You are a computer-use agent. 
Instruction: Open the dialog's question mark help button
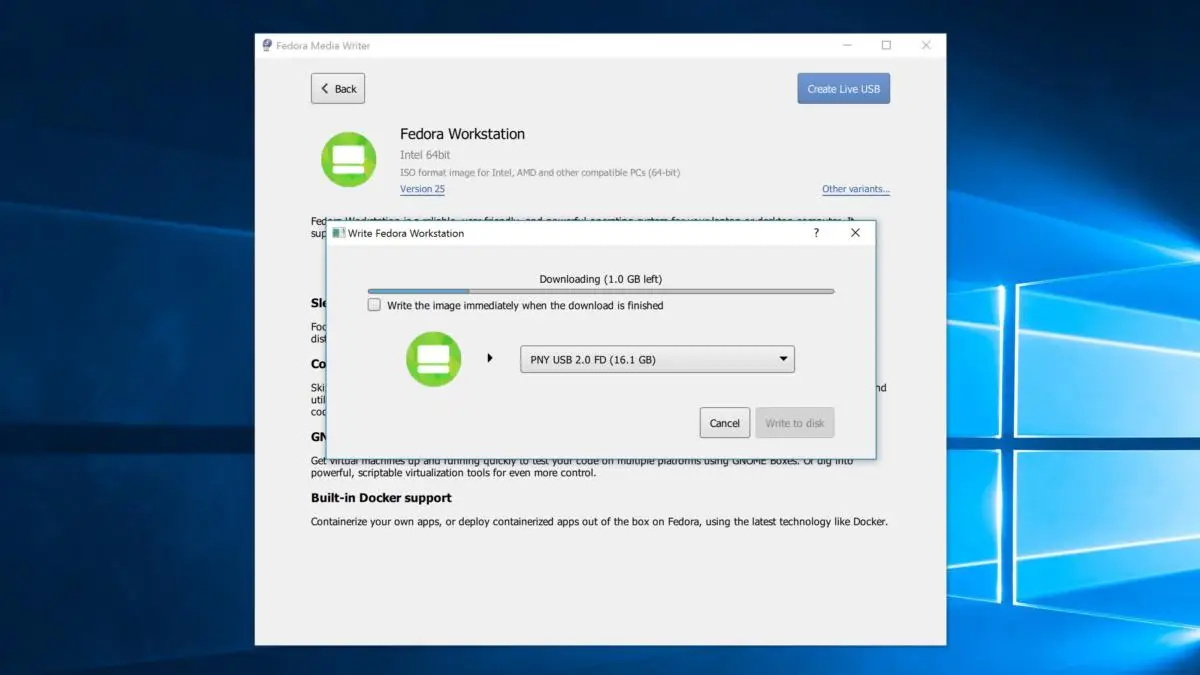tap(816, 233)
